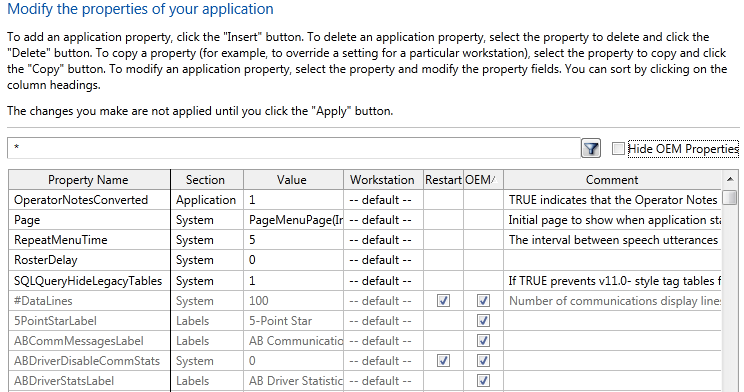Image resolution: width=744 pixels, height=392 pixels.
Task: Sort by the Value column header
Action: point(293,180)
